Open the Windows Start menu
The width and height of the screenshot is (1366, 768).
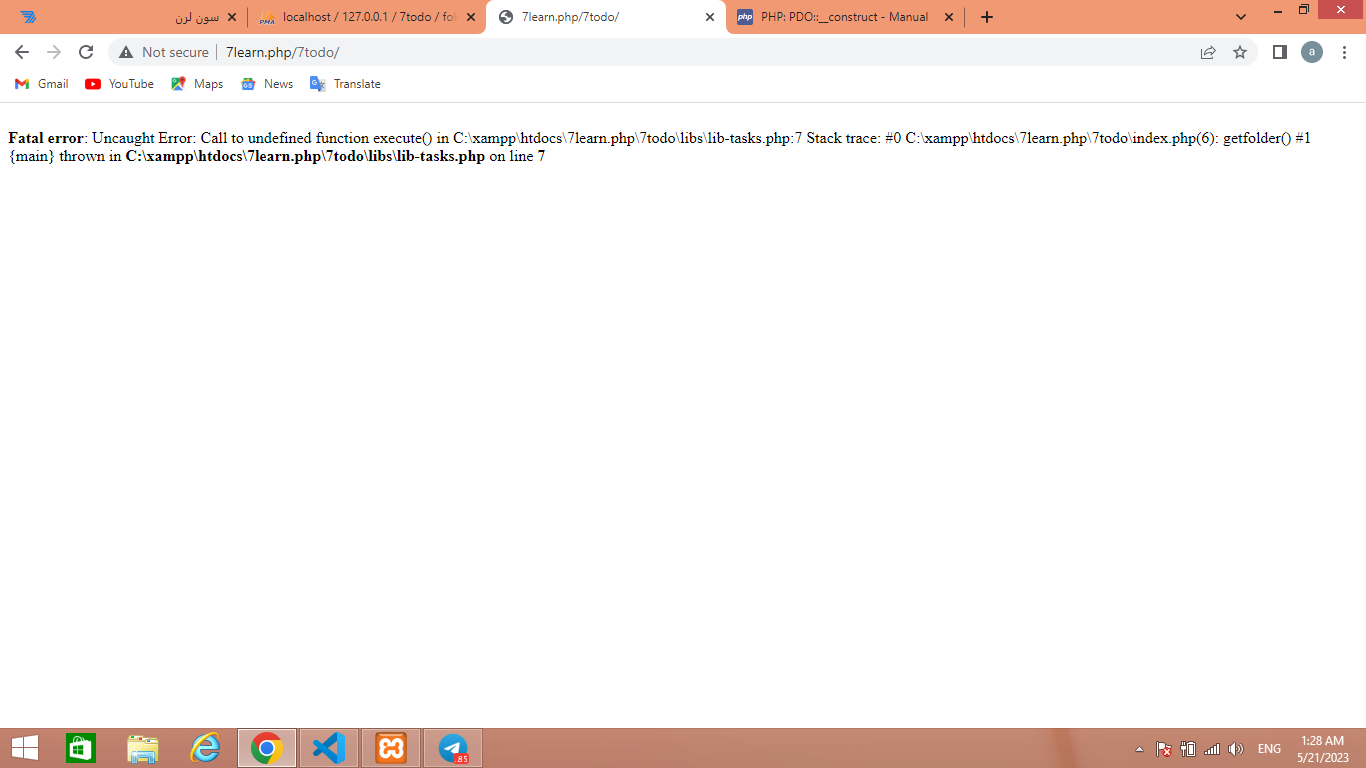coord(25,748)
